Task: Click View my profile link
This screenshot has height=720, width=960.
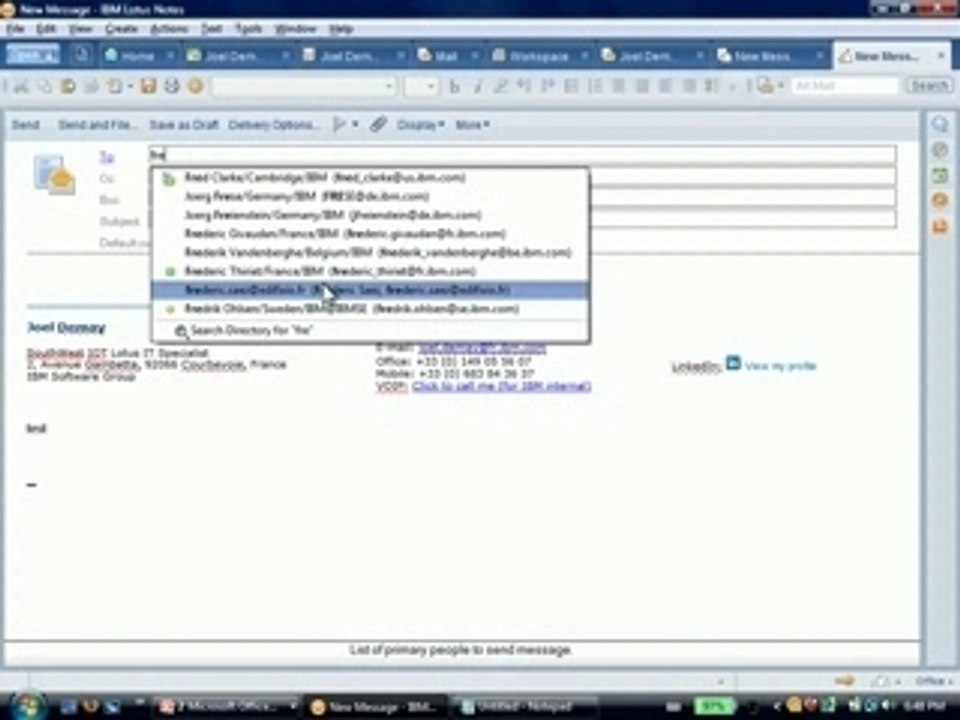Action: 781,366
